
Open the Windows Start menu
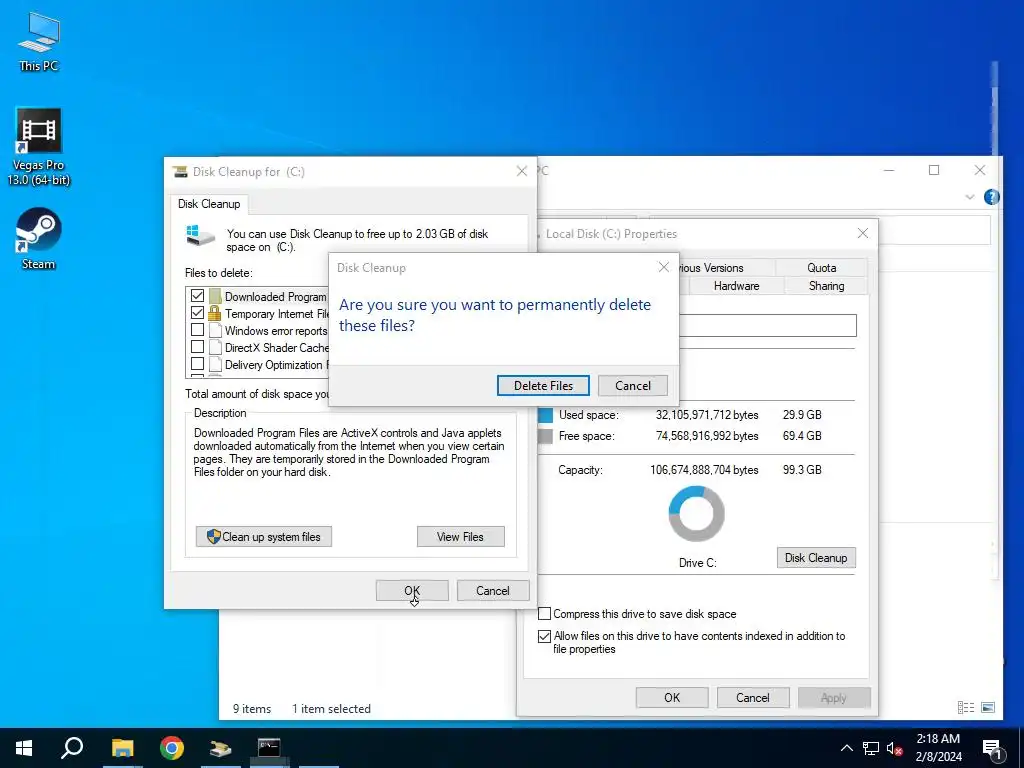pyautogui.click(x=24, y=748)
